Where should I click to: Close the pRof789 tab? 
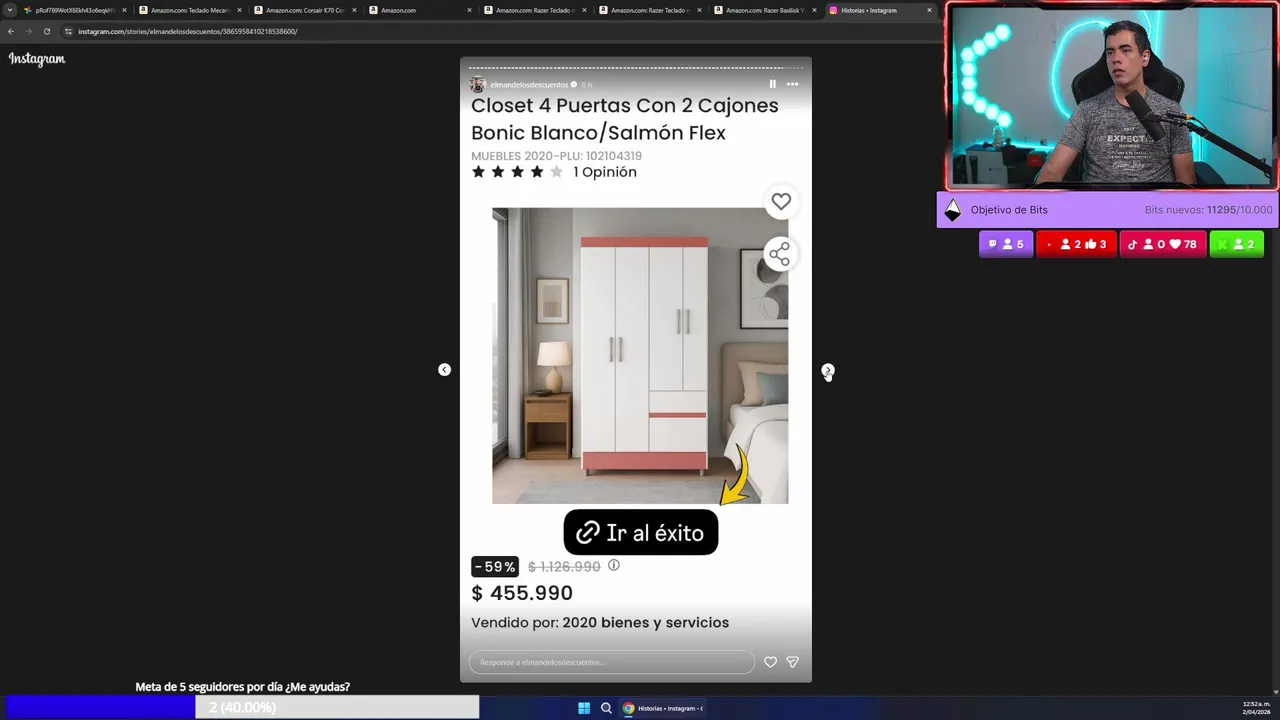pos(124,10)
